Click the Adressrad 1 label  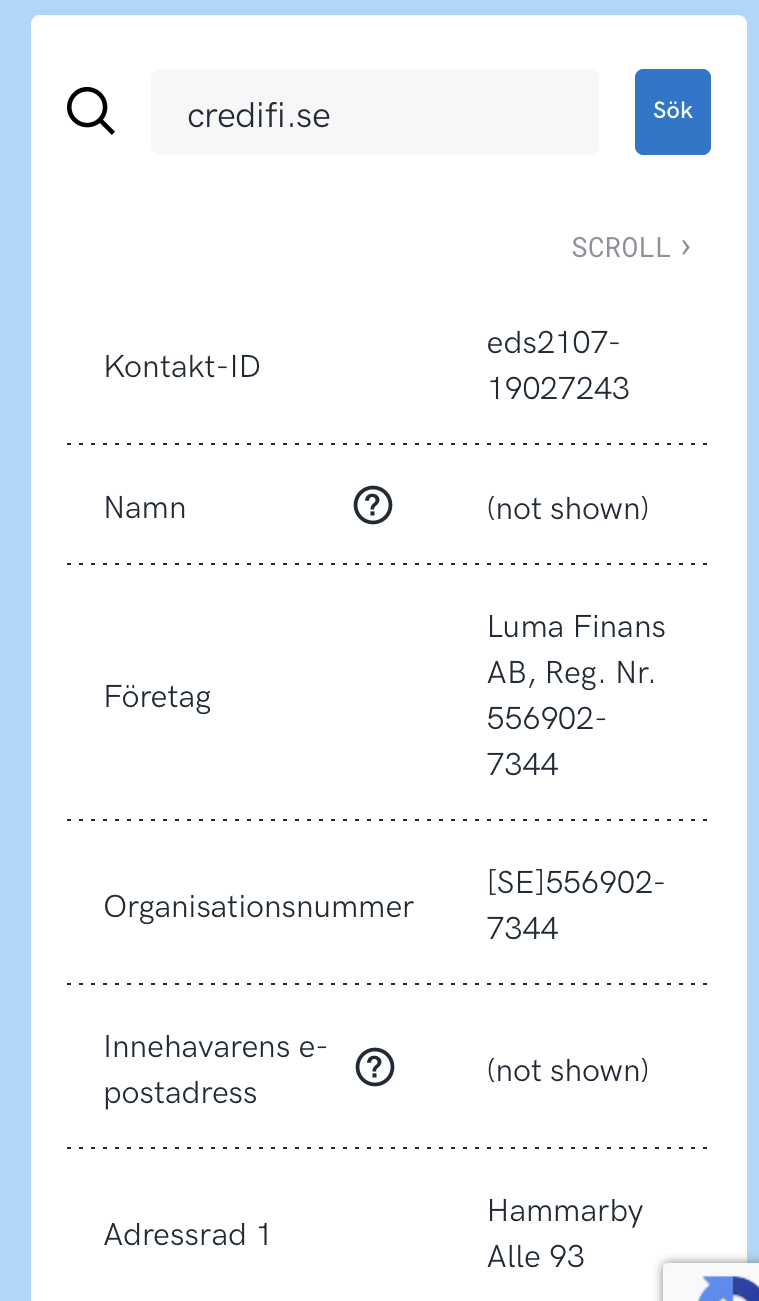pyautogui.click(x=187, y=1235)
